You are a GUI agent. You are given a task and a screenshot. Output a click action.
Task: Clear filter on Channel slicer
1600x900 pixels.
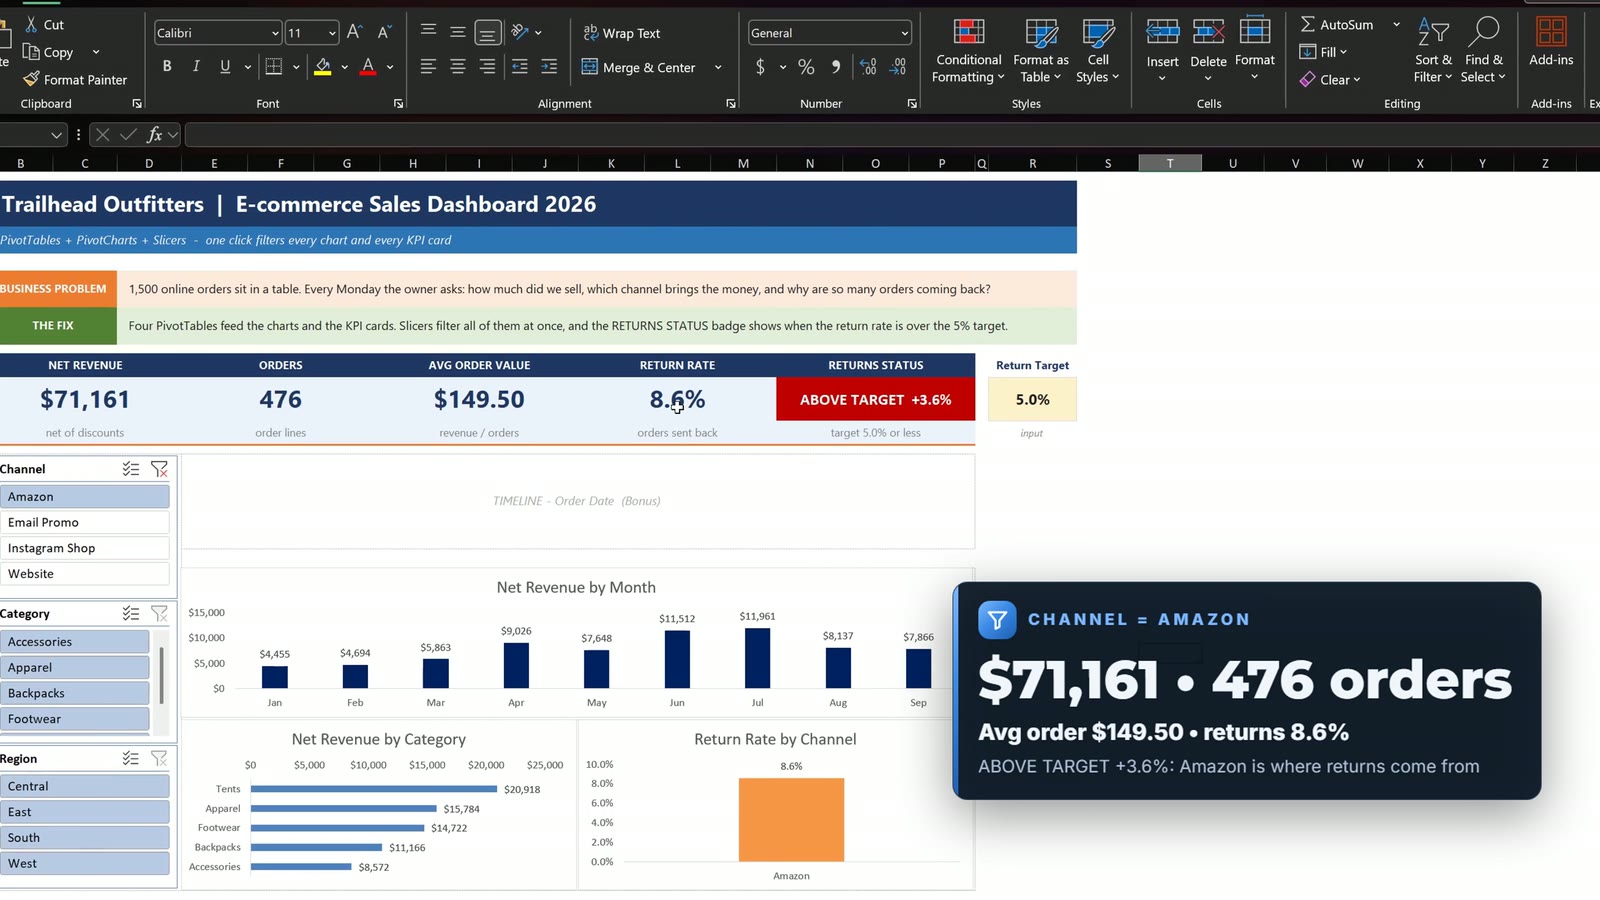click(x=159, y=469)
